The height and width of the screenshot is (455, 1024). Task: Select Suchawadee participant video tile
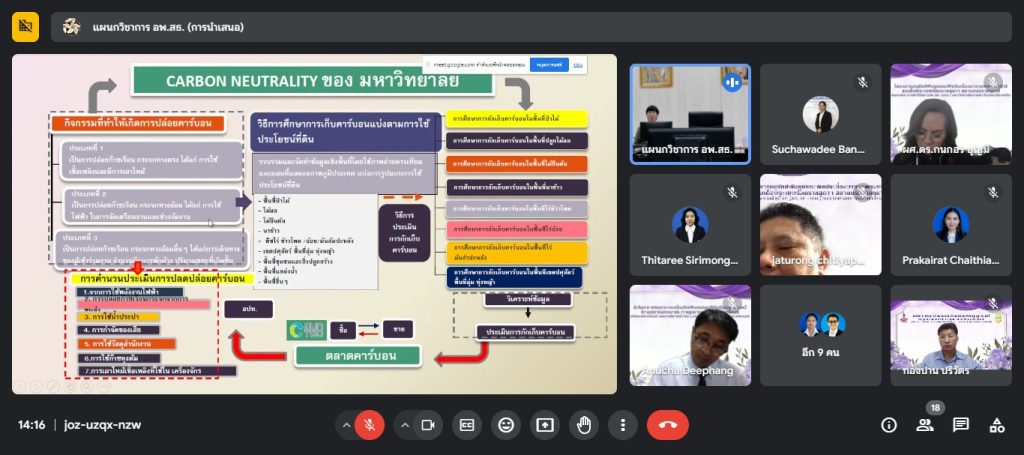[820, 114]
